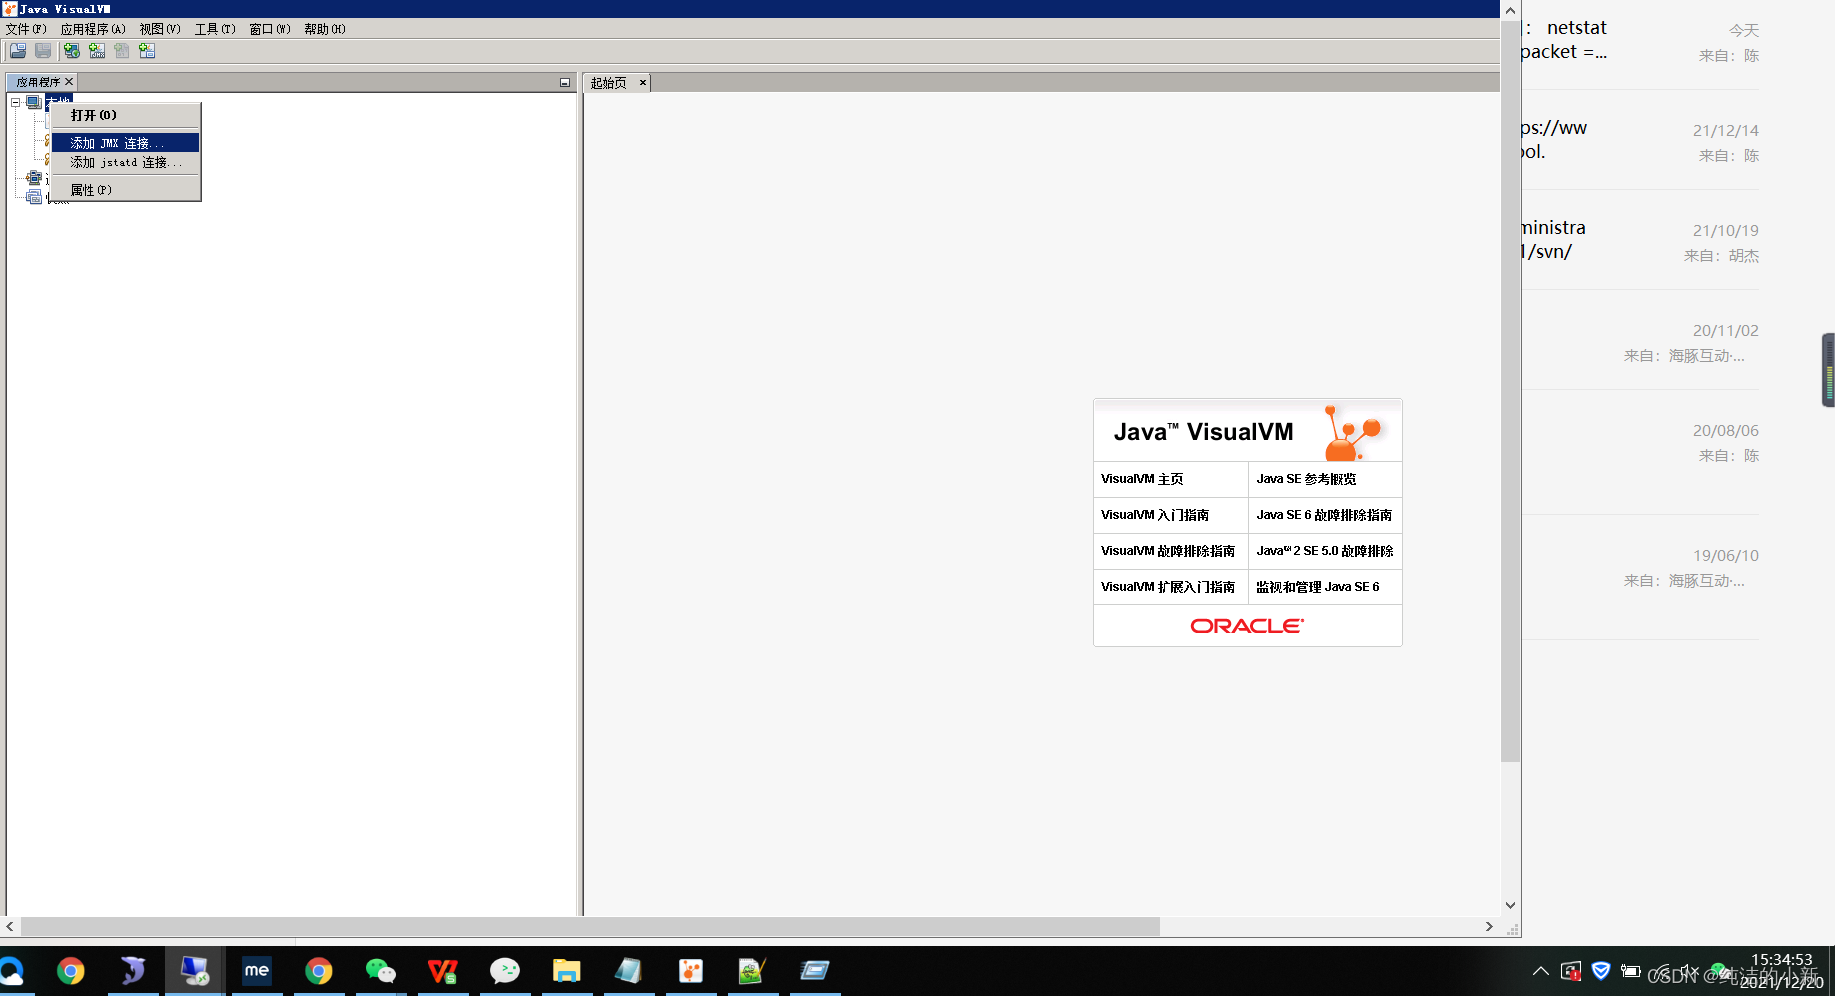This screenshot has width=1835, height=996.
Task: Click the Load (open folder) toolbar icon
Action: click(18, 51)
